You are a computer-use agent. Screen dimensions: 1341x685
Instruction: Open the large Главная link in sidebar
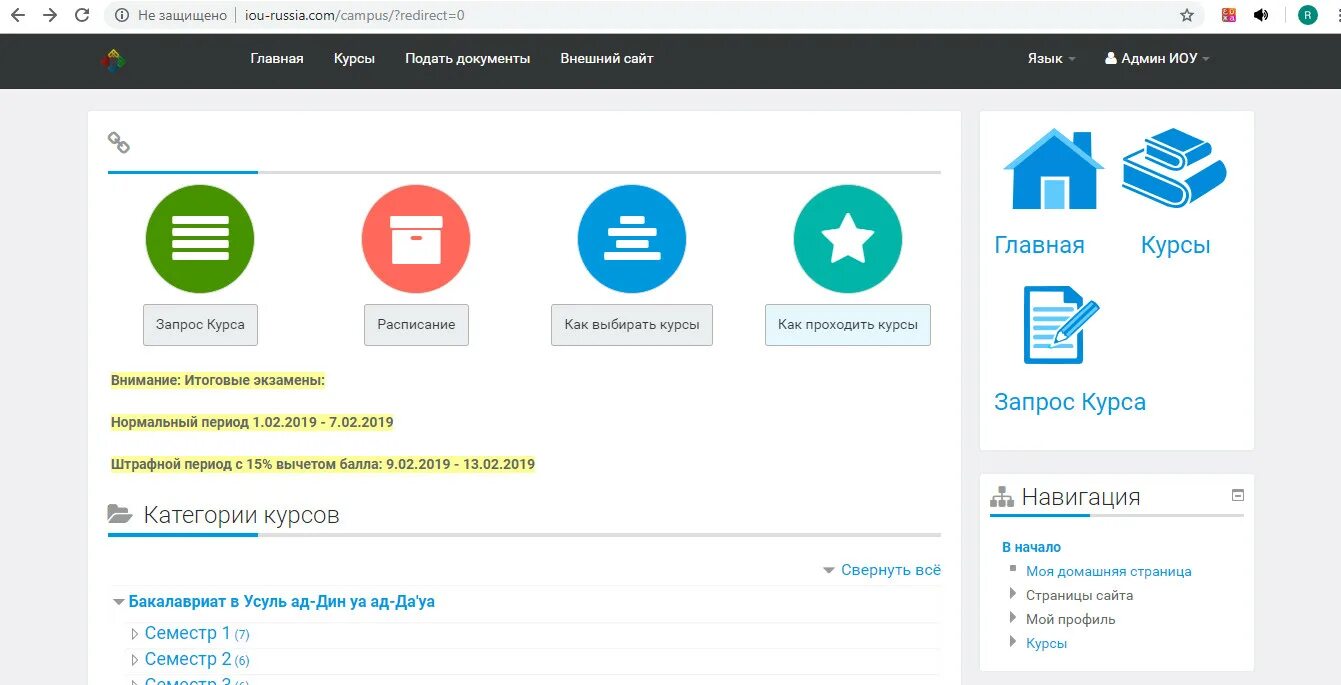(x=1039, y=245)
